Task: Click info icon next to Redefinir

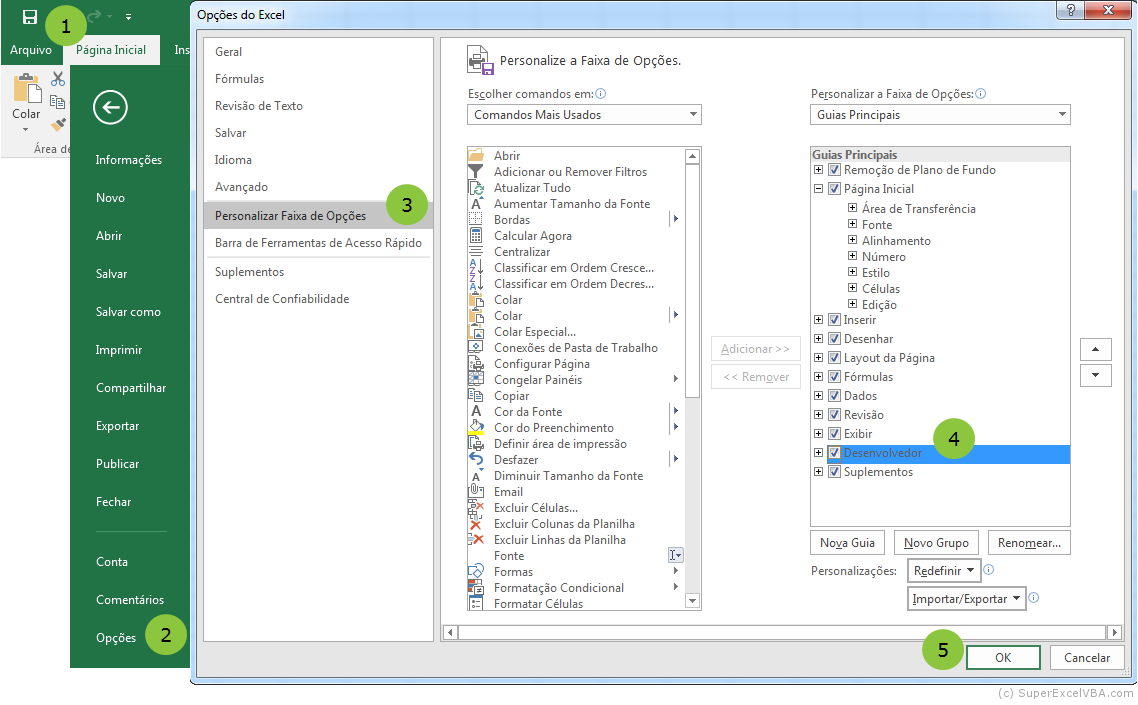Action: (988, 570)
